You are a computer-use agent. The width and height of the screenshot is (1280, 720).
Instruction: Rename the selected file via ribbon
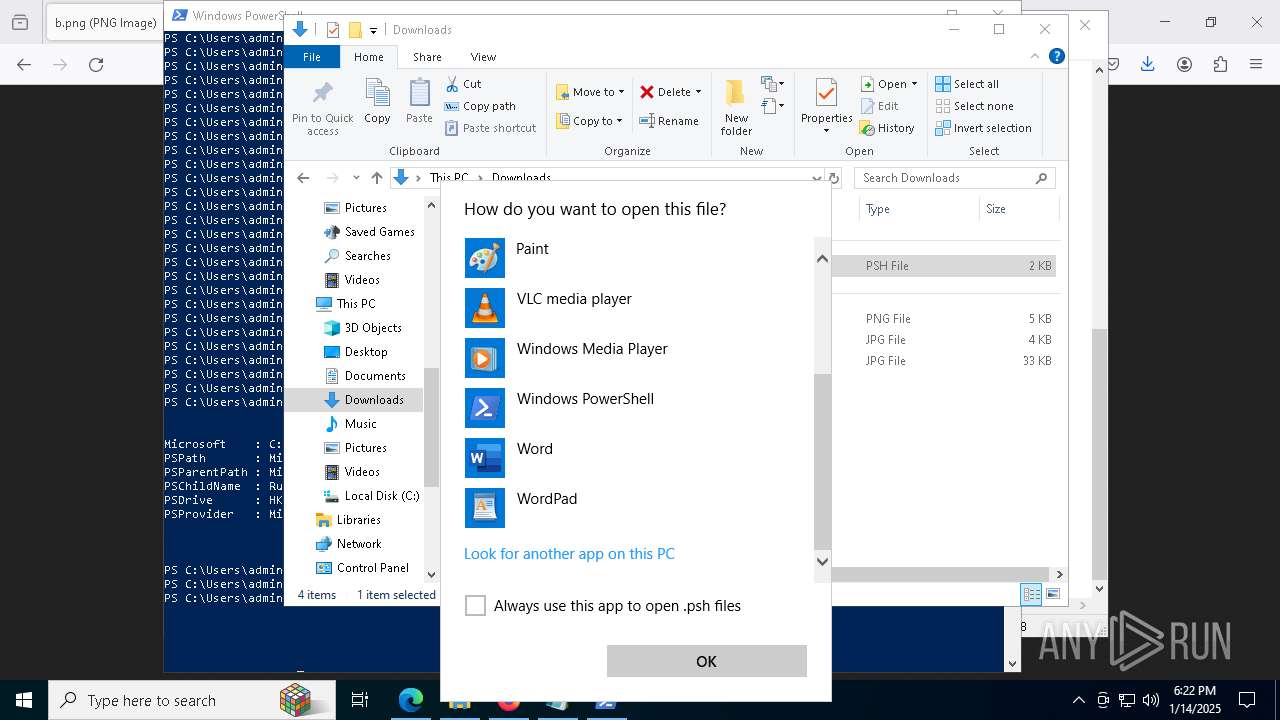pos(669,121)
